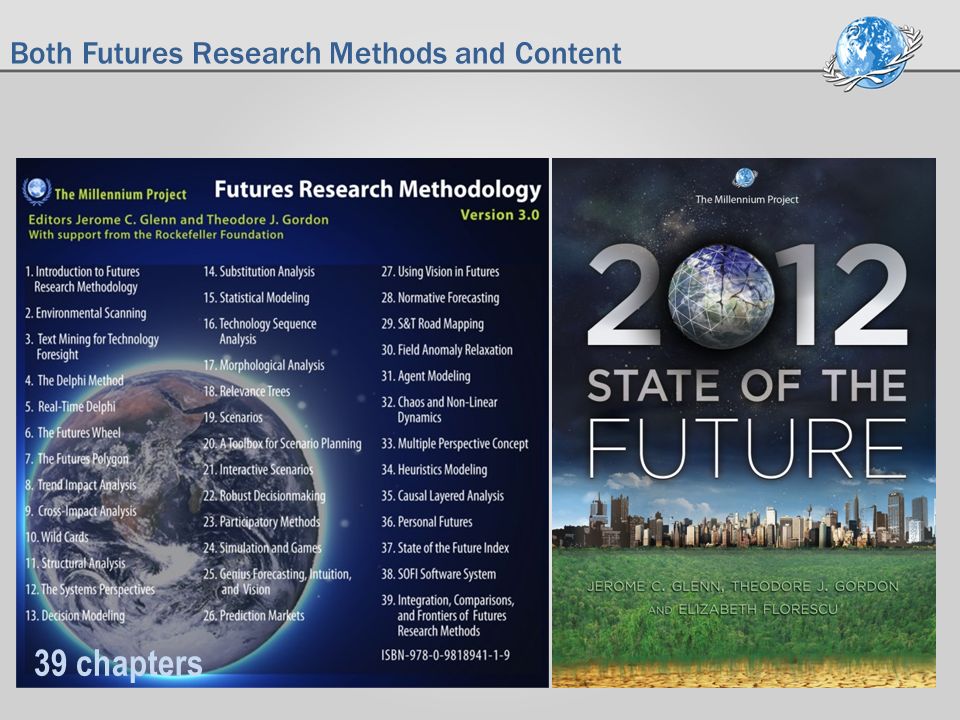Screen dimensions: 960x720
Task: Click '33. Multiple Perspective Concept'
Action: click(454, 444)
